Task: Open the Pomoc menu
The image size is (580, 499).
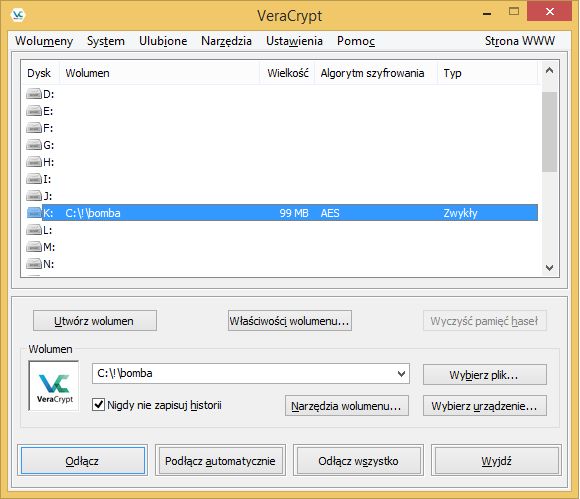Action: click(356, 41)
